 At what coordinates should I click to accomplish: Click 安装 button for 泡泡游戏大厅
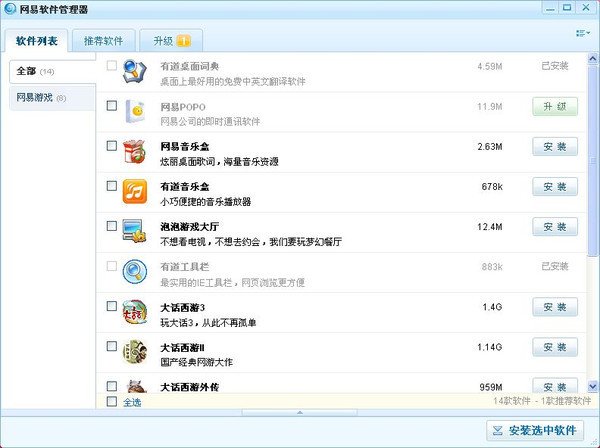[555, 227]
